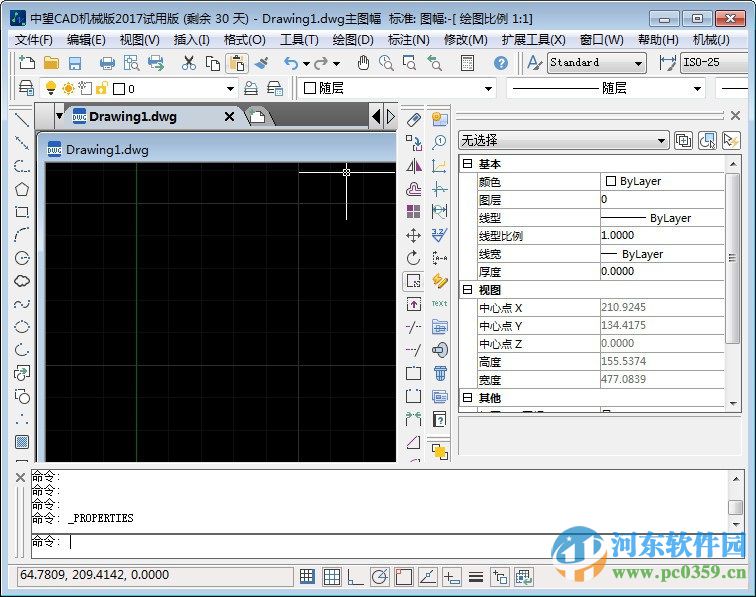Toggle layer on/off lightbulb icon
Image resolution: width=756 pixels, height=597 pixels.
coord(50,88)
